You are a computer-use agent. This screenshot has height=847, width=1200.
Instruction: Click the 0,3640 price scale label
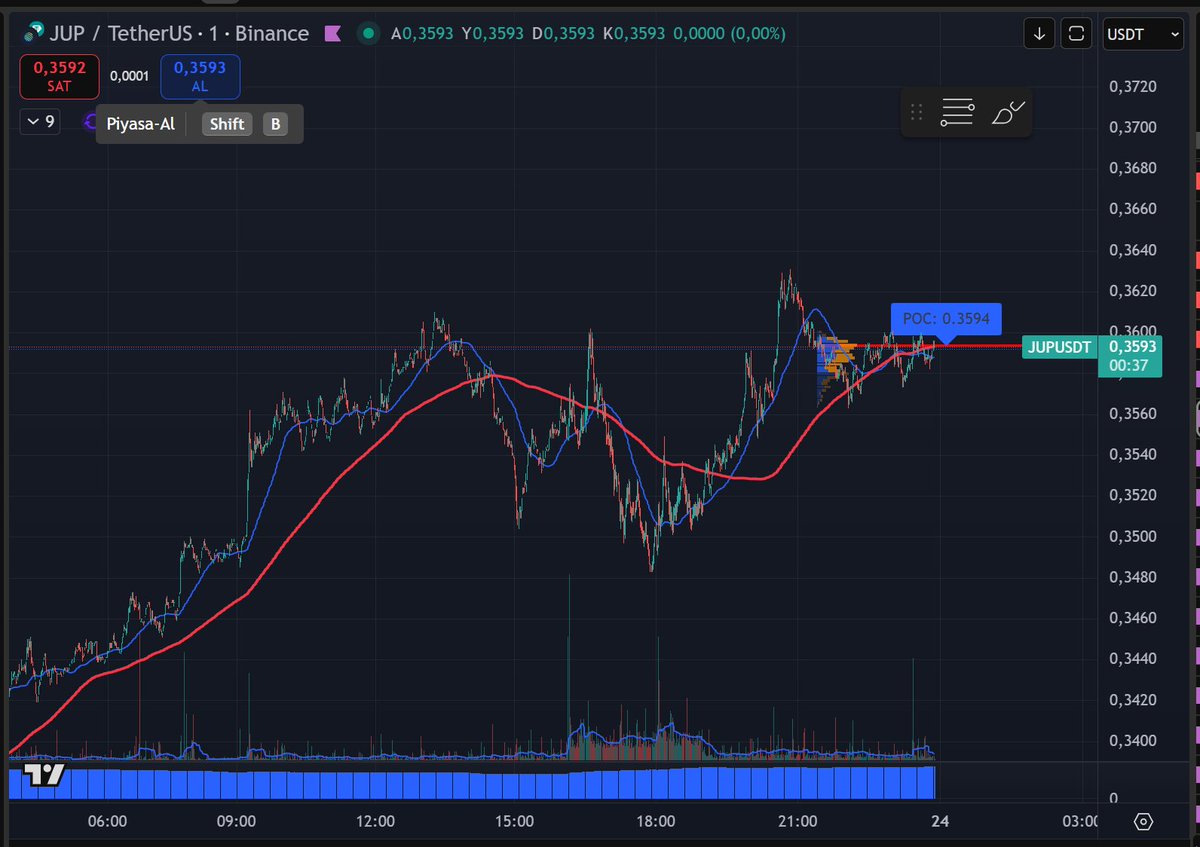coord(1133,250)
